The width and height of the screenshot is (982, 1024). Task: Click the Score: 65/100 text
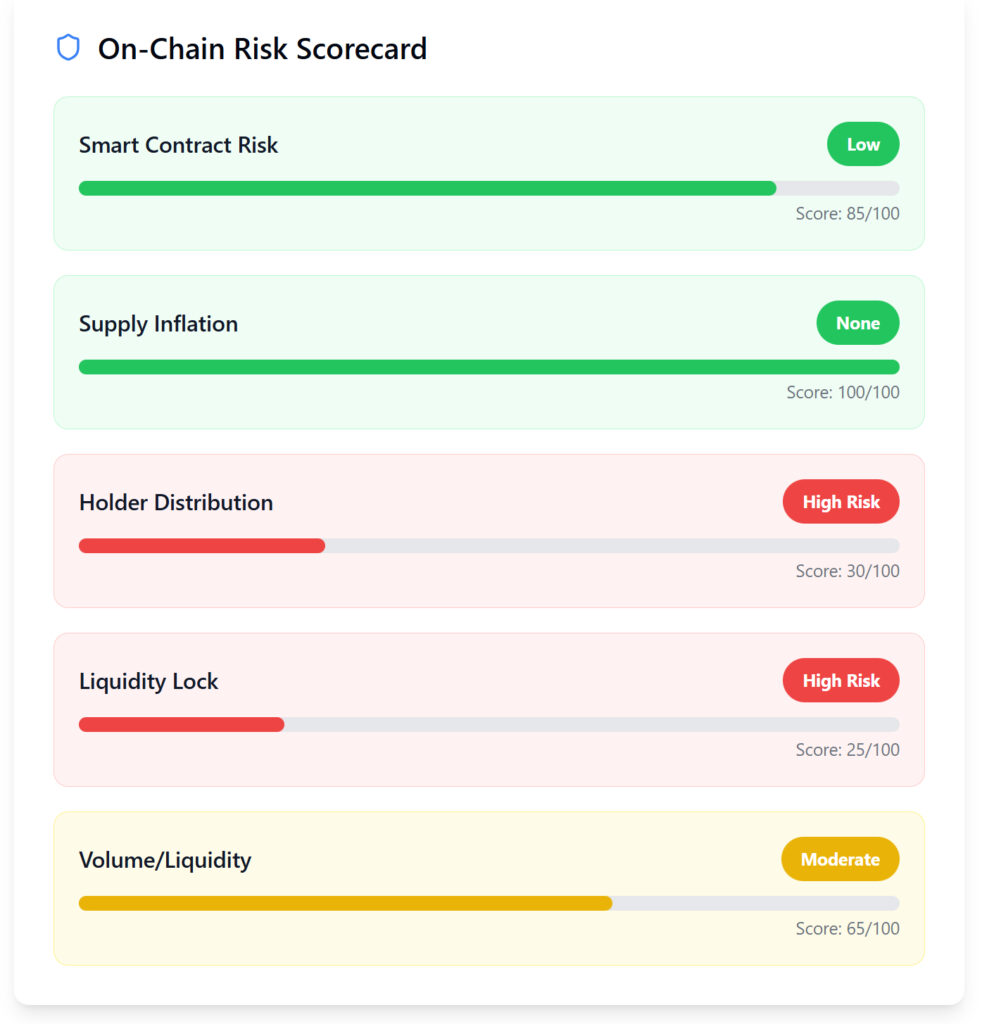point(847,929)
